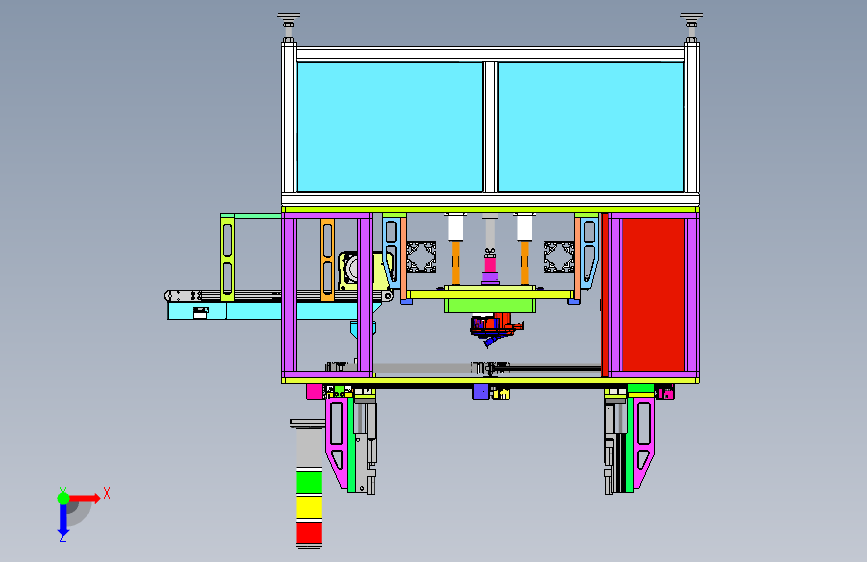Select the orange vertical bracket near the motor
Image resolution: width=867 pixels, height=562 pixels.
(x=327, y=260)
